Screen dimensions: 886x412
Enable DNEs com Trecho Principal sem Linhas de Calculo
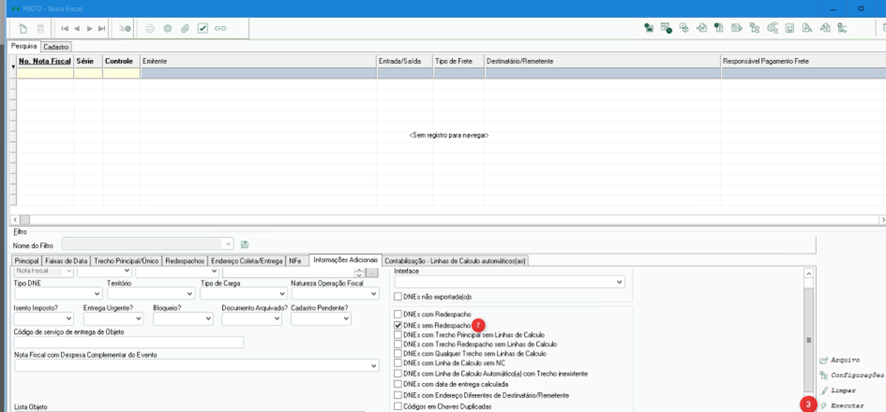tap(398, 335)
